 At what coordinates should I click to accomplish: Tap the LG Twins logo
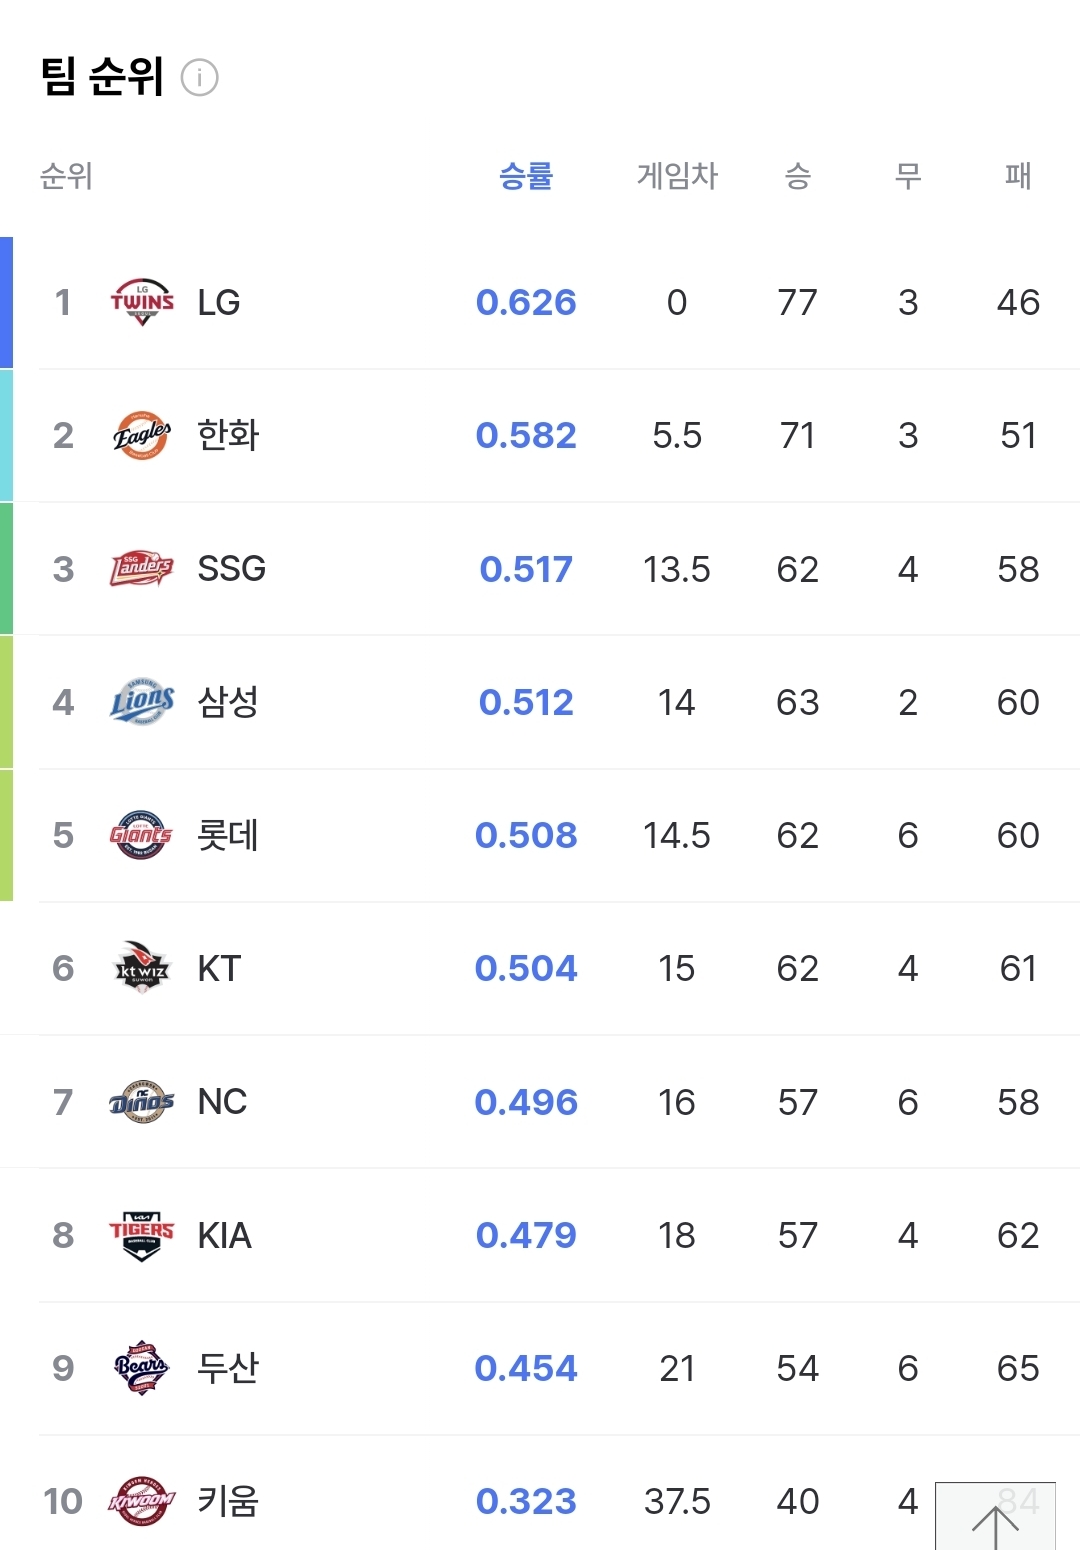click(x=141, y=302)
